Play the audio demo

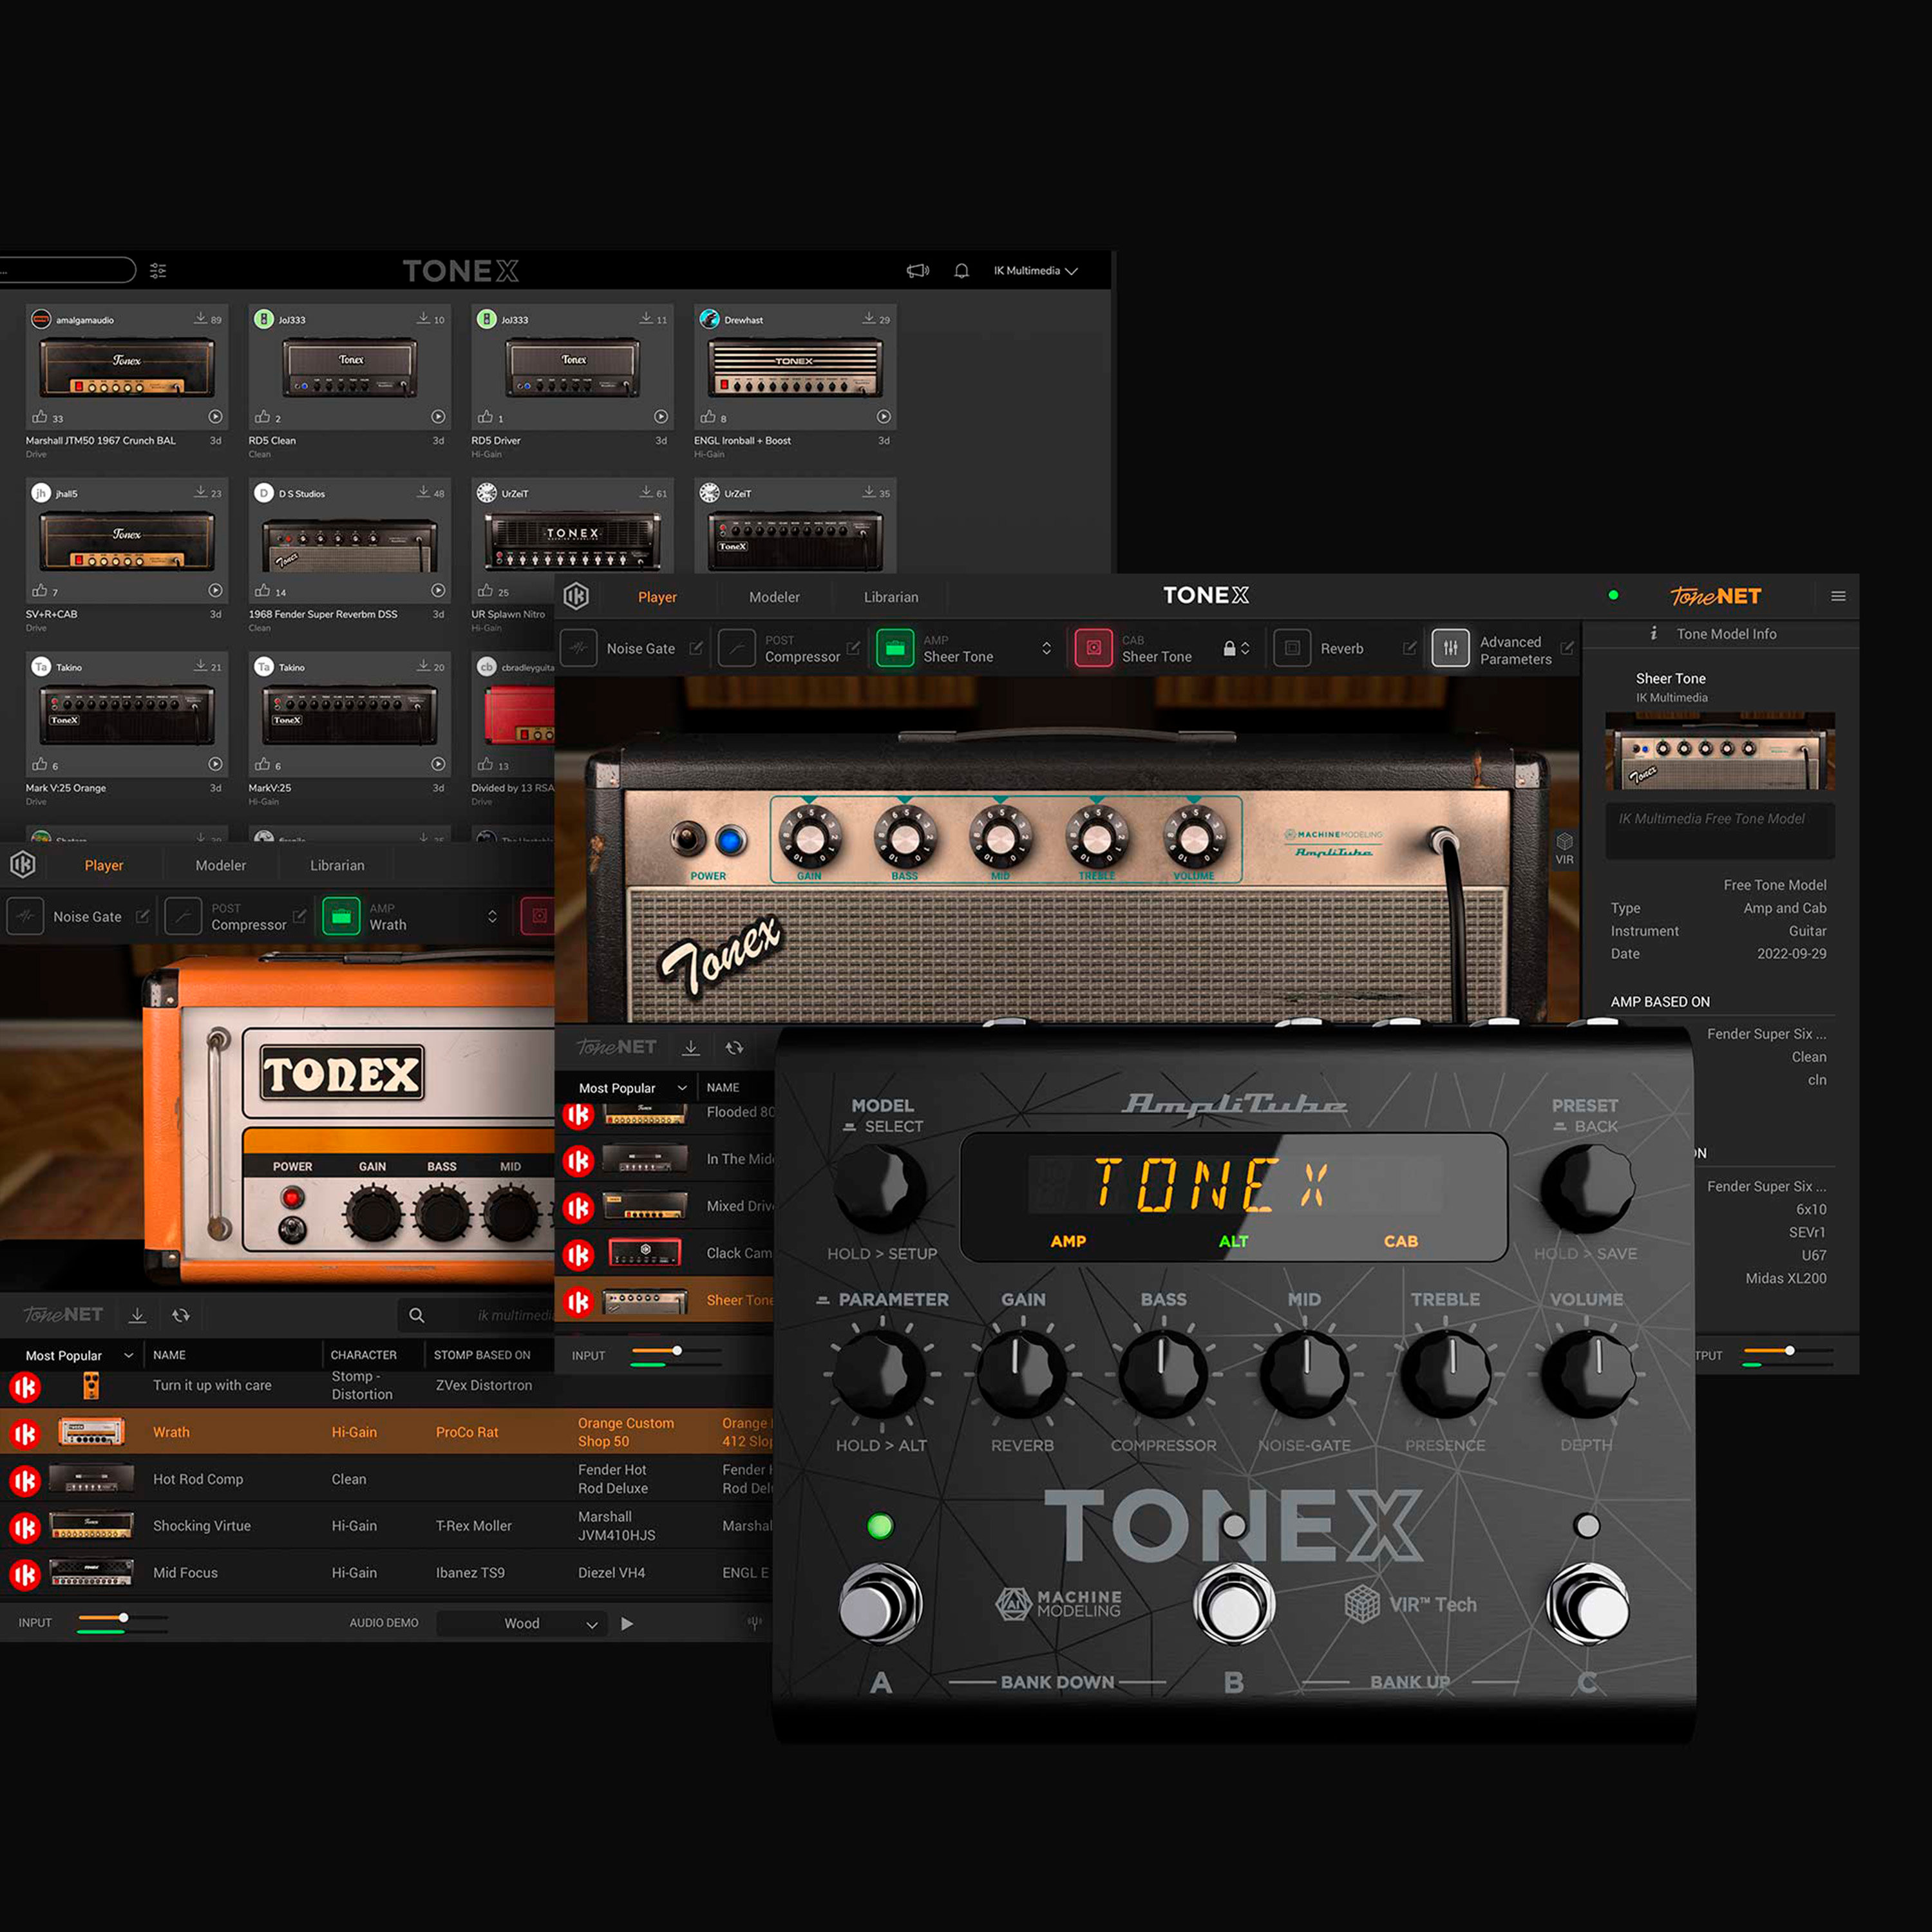coord(628,1622)
